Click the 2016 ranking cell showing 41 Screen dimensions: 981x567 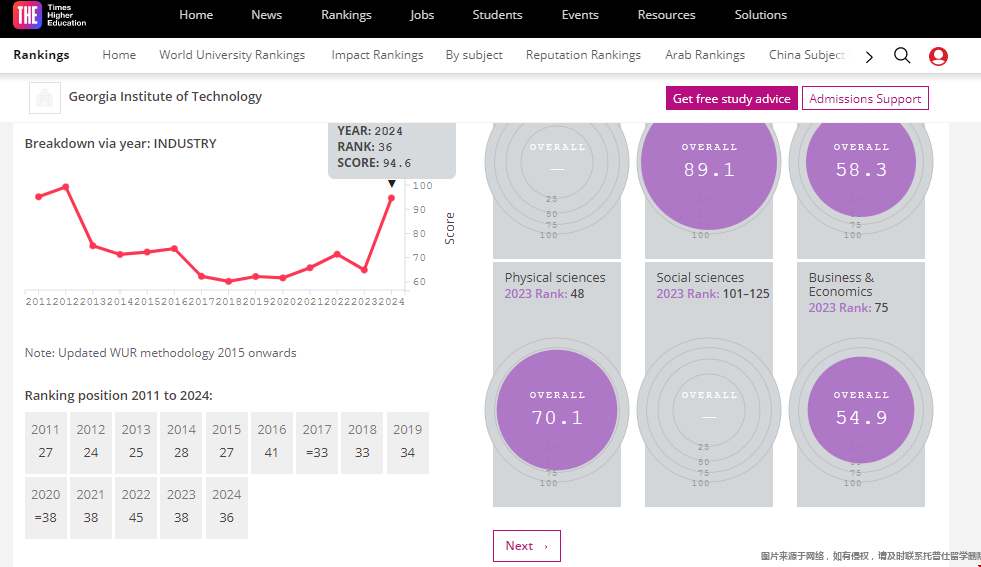[x=272, y=442]
